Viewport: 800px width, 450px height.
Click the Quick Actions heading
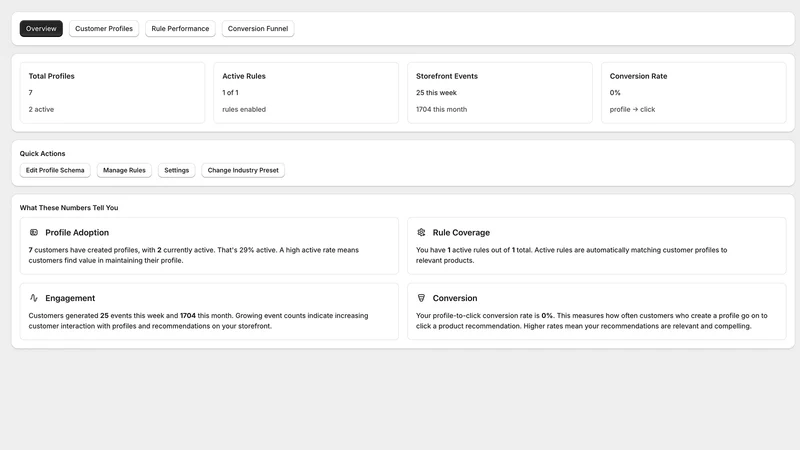tap(42, 154)
